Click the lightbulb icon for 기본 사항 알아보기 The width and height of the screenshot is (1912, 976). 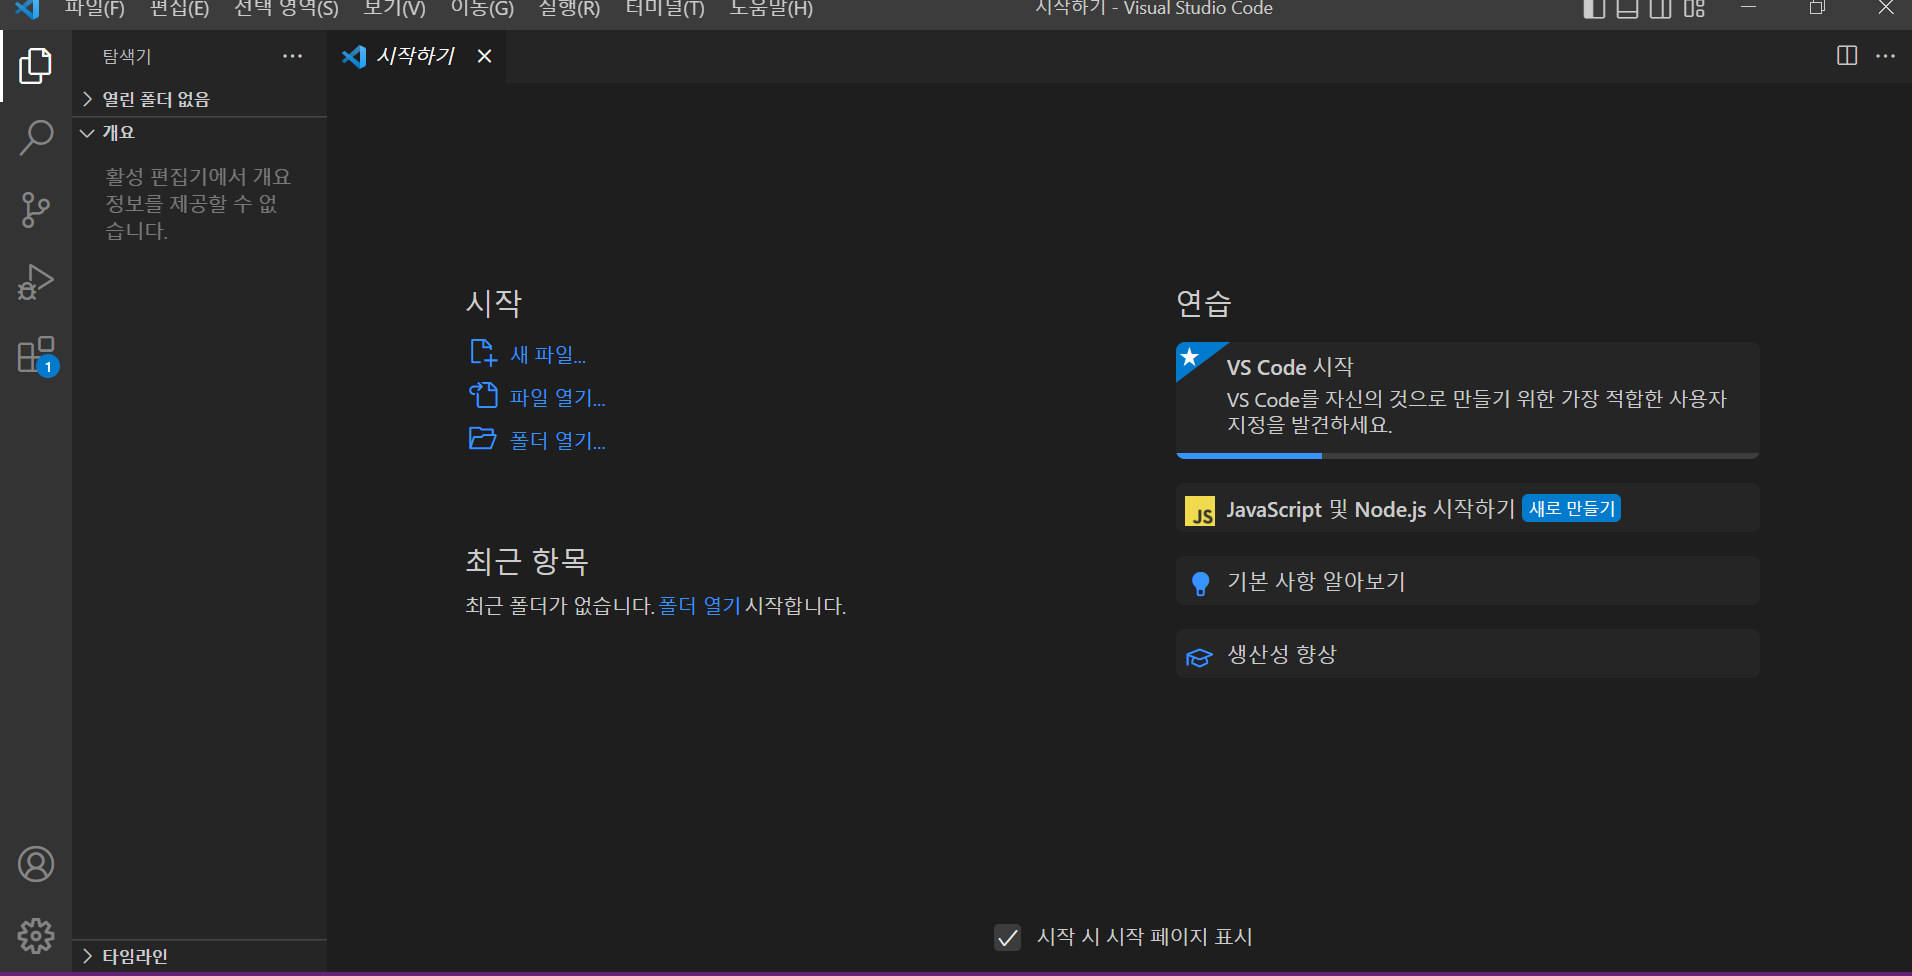[x=1200, y=583]
